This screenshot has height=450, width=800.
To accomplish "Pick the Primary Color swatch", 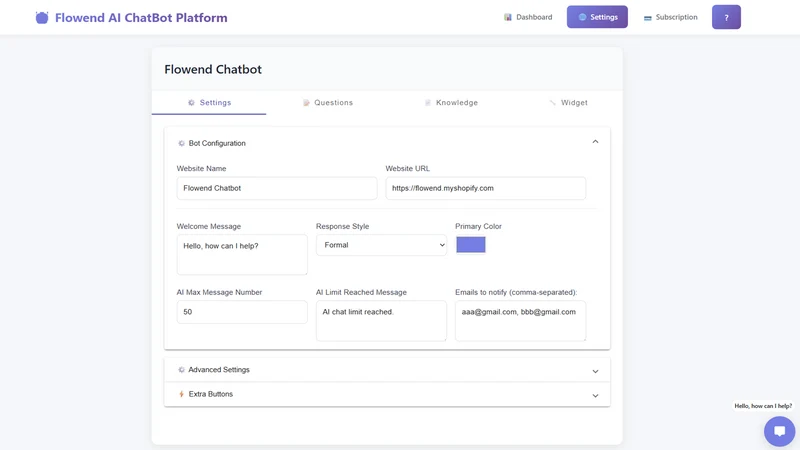I will [x=470, y=244].
